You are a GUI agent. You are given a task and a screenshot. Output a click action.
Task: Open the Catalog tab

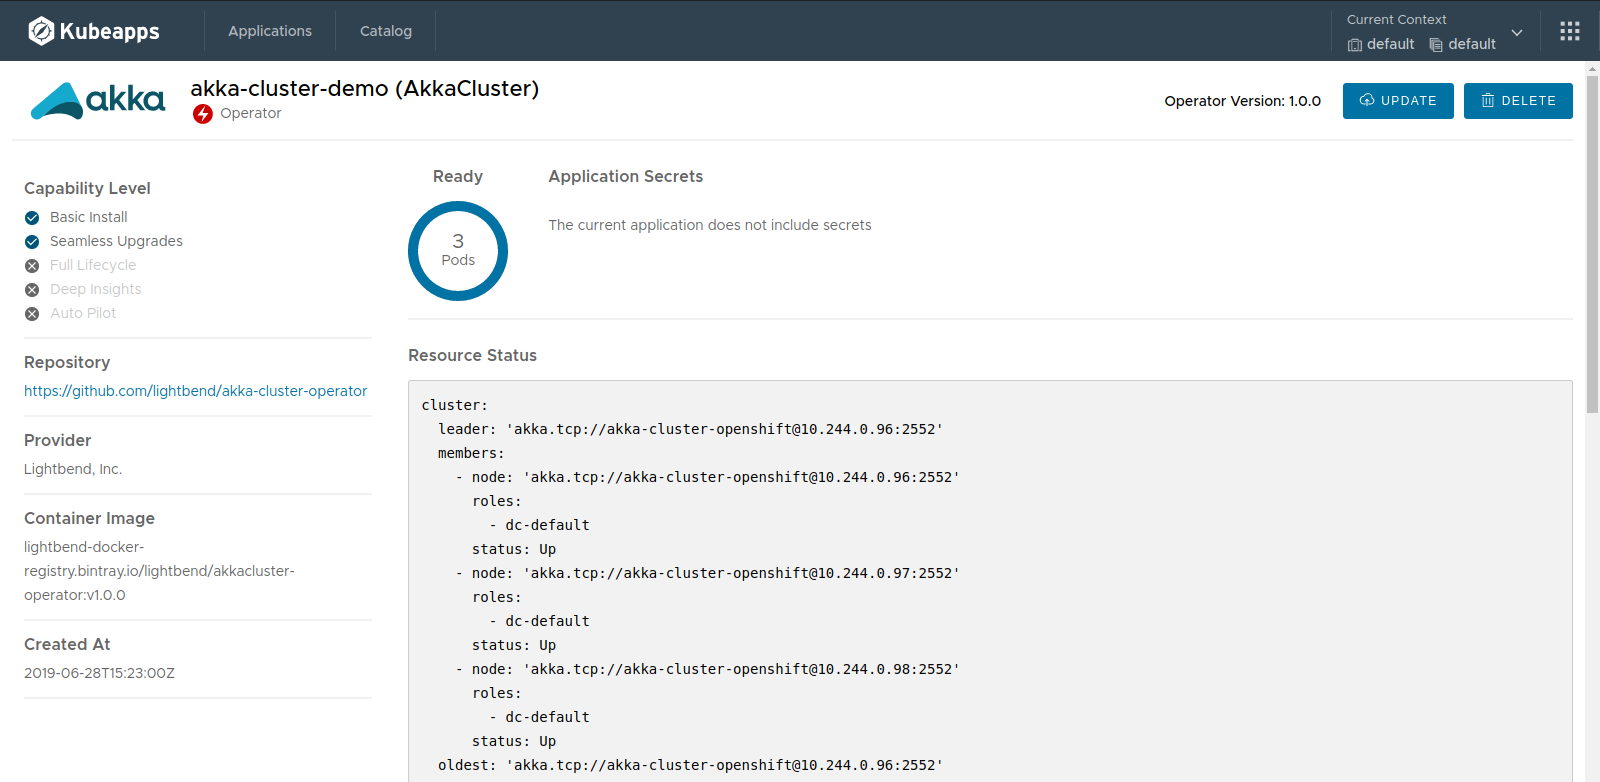tap(386, 31)
